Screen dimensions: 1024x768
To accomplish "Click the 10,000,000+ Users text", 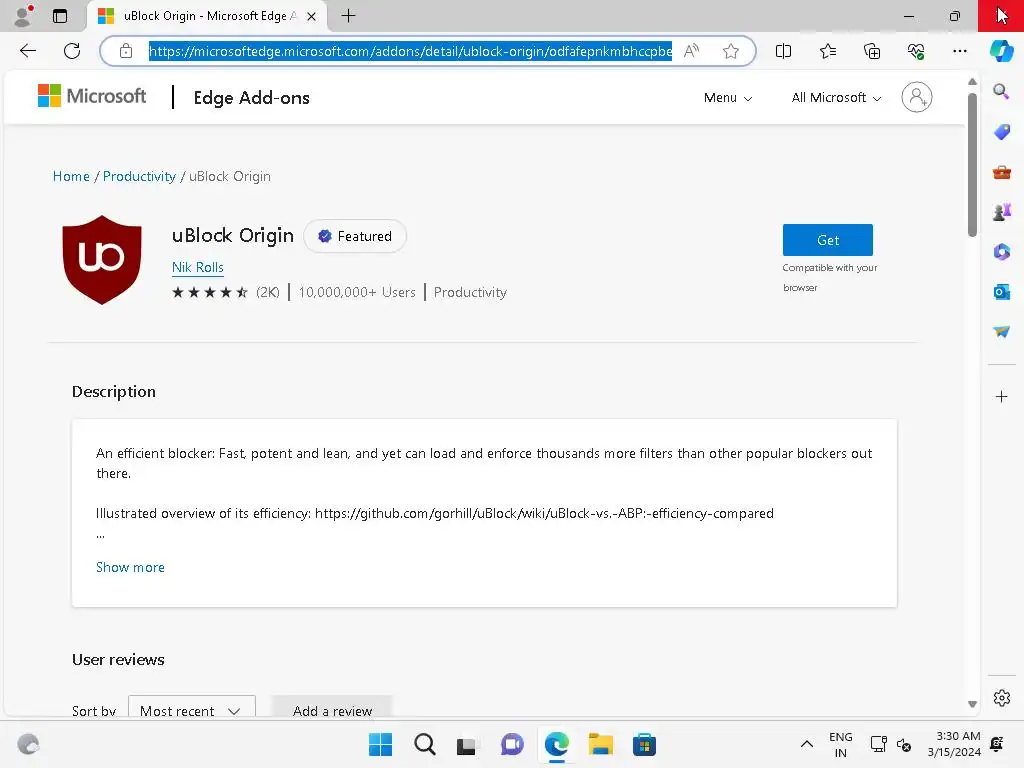I will (x=357, y=292).
